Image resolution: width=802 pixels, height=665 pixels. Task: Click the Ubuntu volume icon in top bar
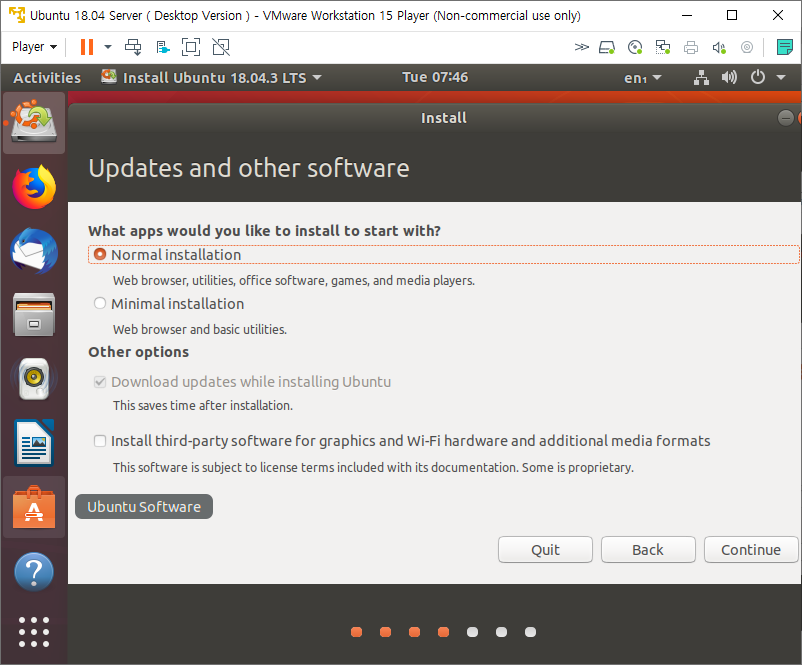click(729, 77)
